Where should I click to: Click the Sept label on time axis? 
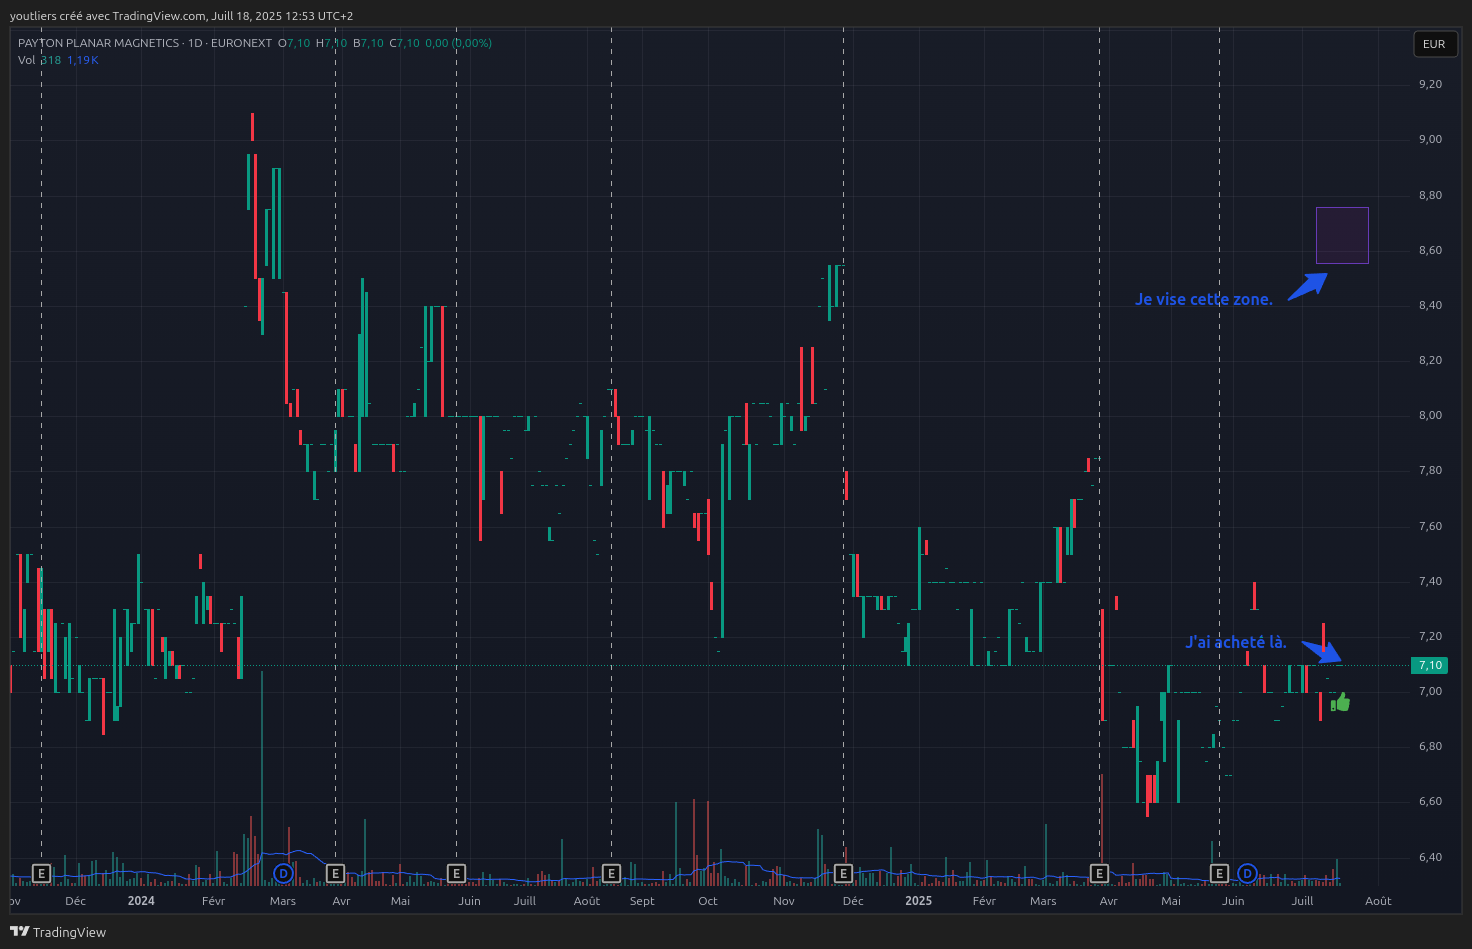[x=642, y=901]
